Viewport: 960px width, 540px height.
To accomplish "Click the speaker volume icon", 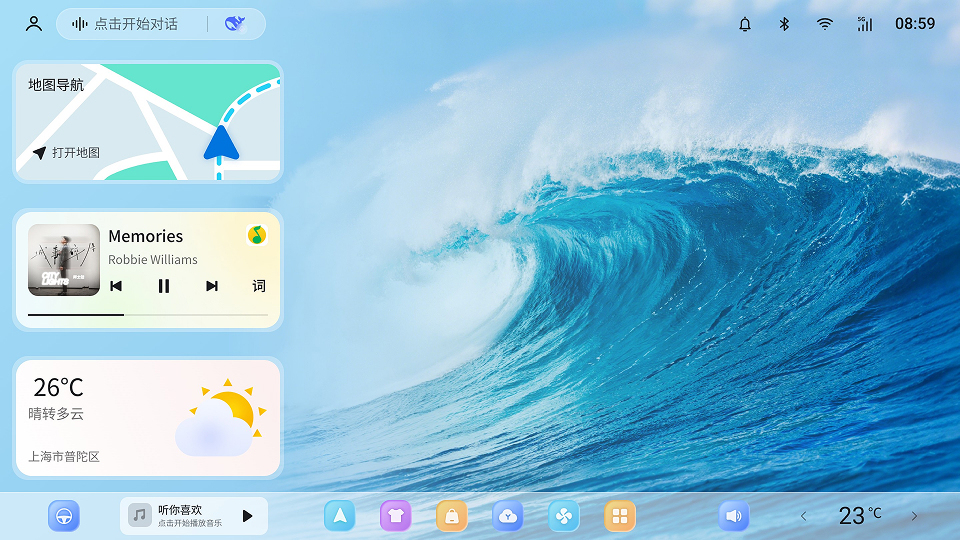I will pos(733,516).
